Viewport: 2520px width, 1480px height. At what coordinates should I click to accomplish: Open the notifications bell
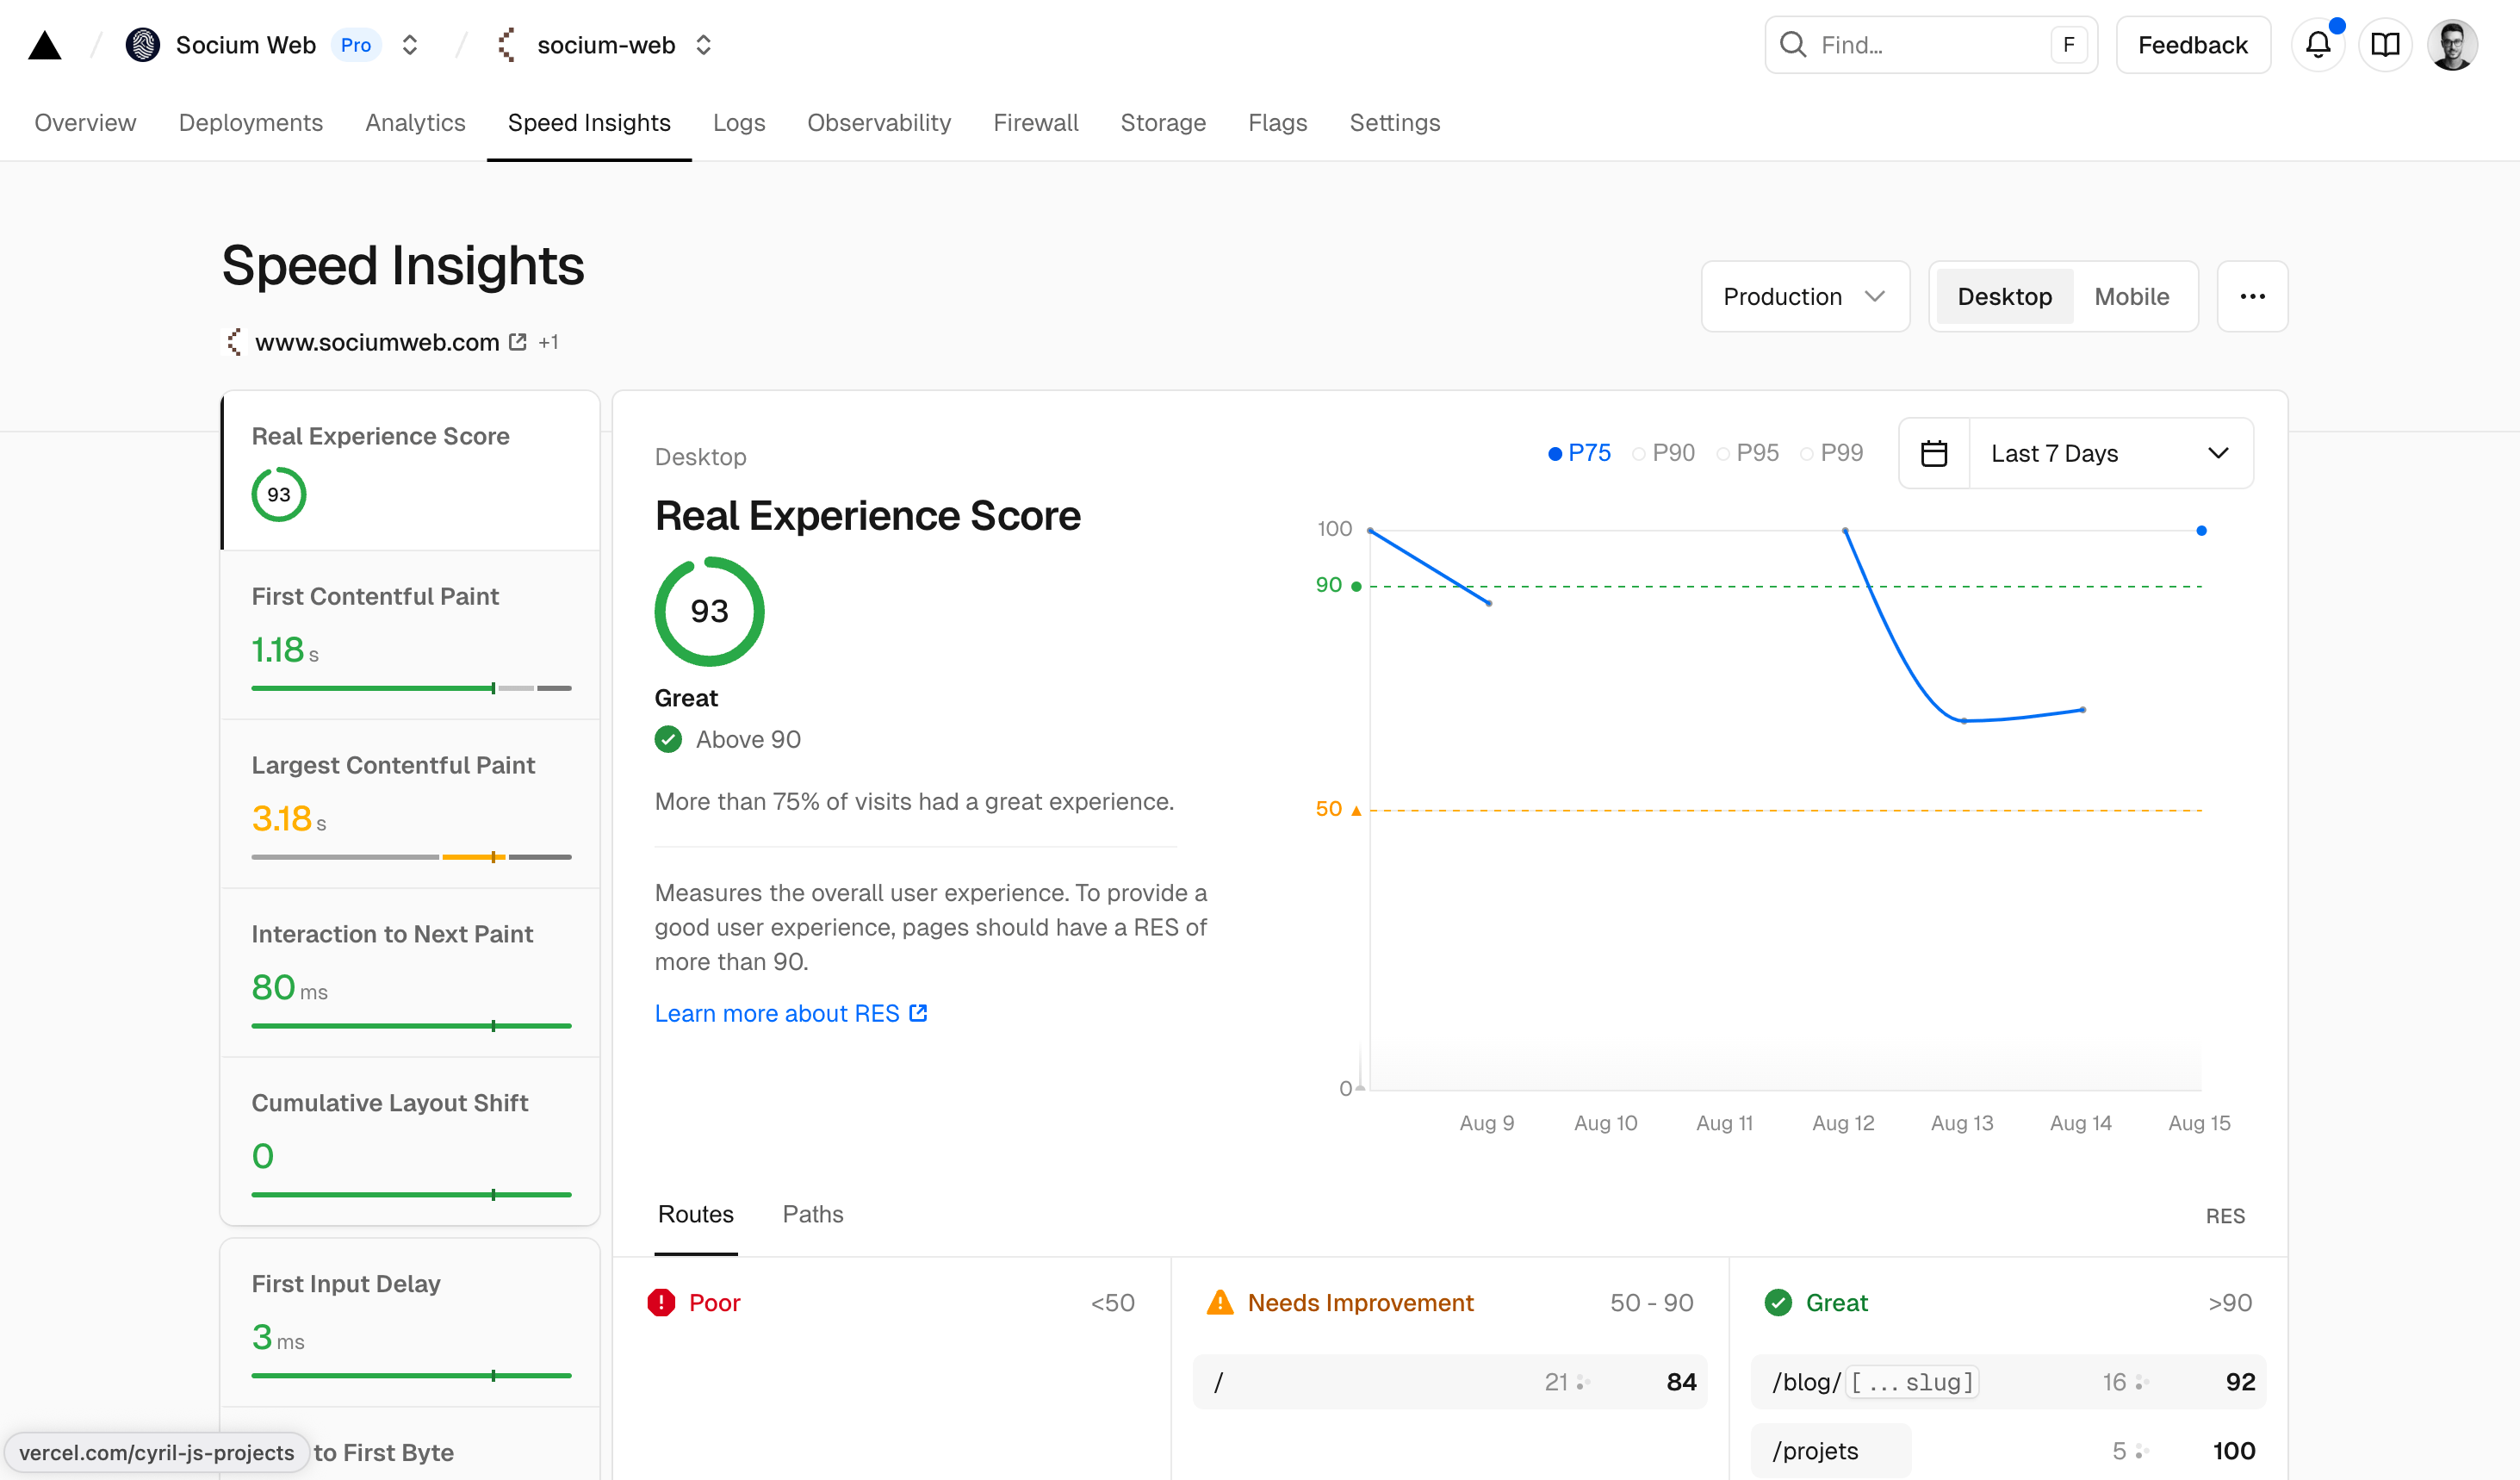[2318, 44]
